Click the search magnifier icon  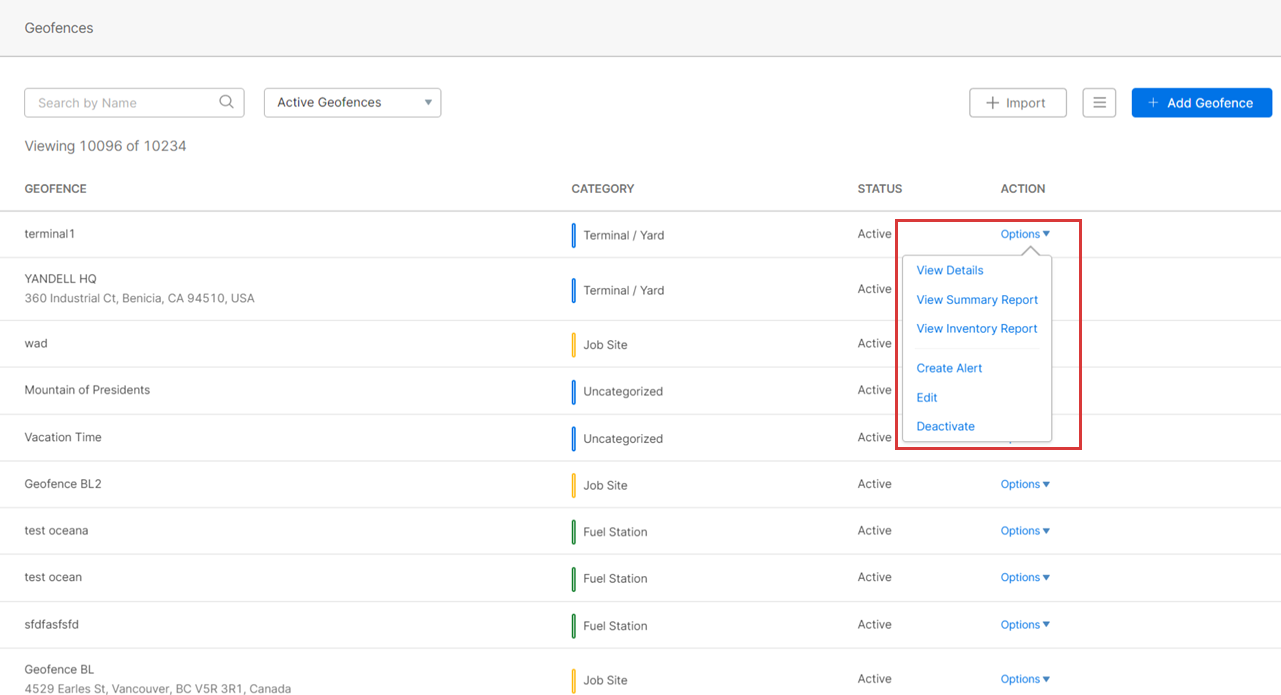click(226, 102)
